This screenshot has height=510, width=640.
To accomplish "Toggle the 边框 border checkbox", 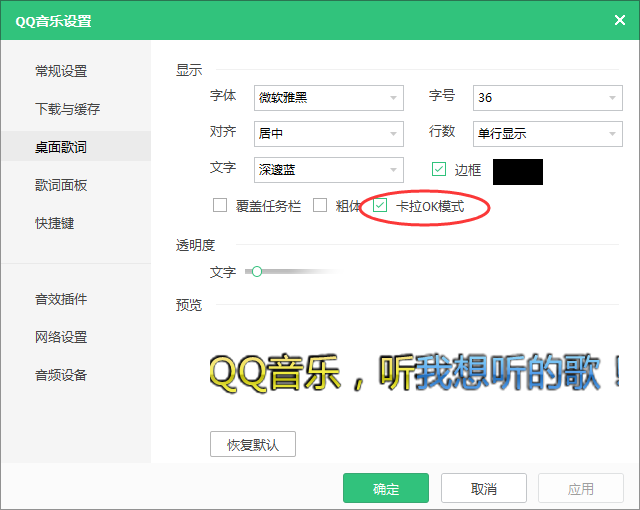I will tap(439, 170).
